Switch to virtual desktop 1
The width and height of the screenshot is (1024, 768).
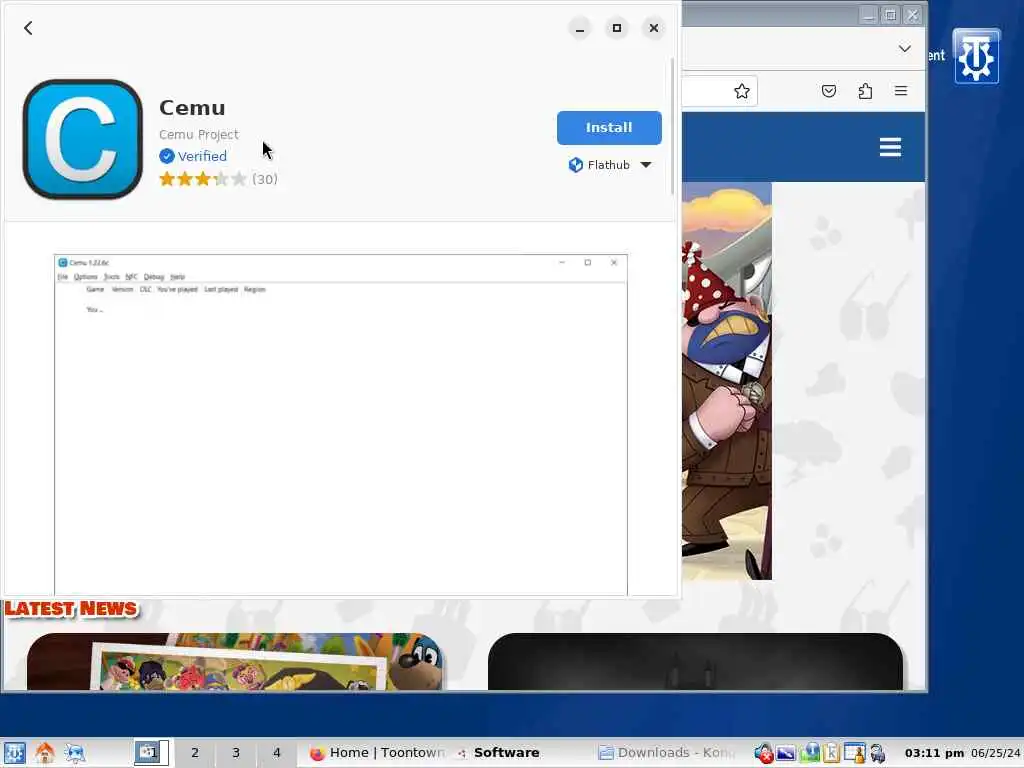coord(152,752)
